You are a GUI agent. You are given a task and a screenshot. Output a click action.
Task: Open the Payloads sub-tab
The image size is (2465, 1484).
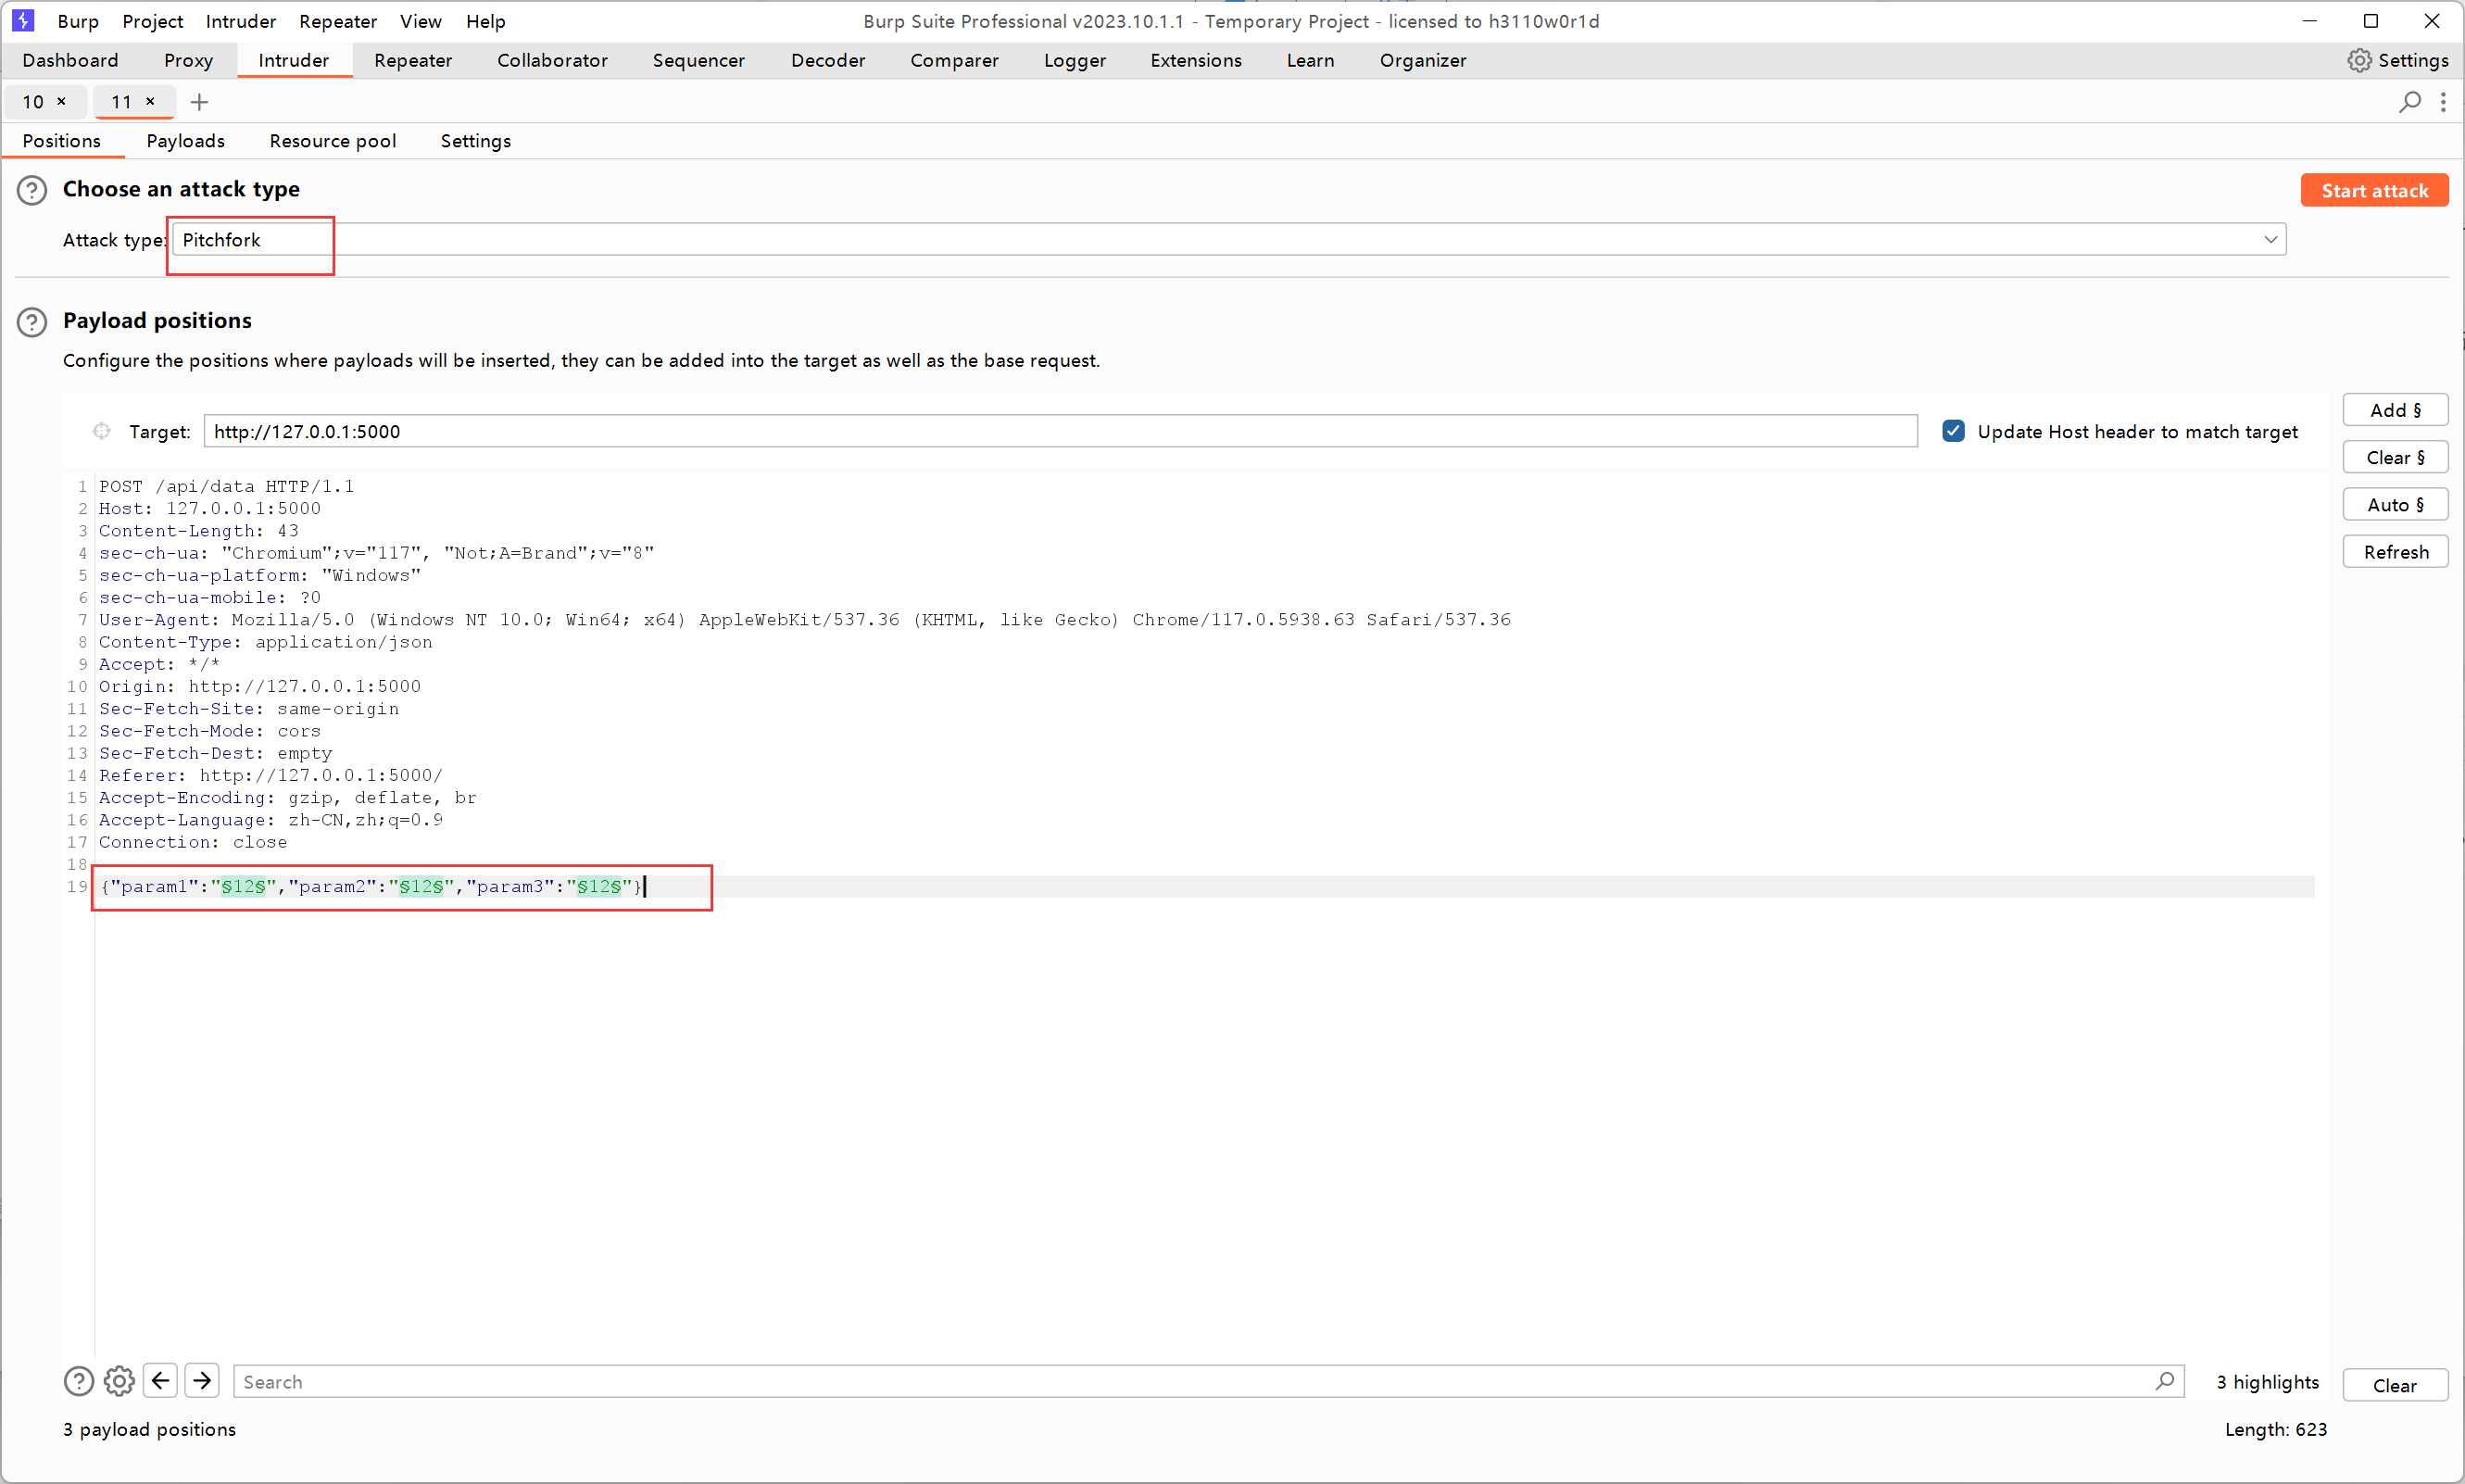186,141
